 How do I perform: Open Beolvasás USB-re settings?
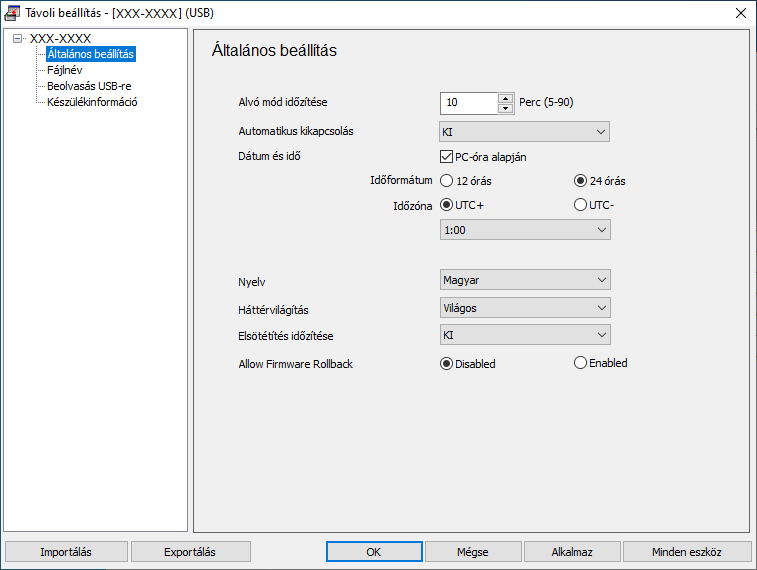tap(88, 86)
